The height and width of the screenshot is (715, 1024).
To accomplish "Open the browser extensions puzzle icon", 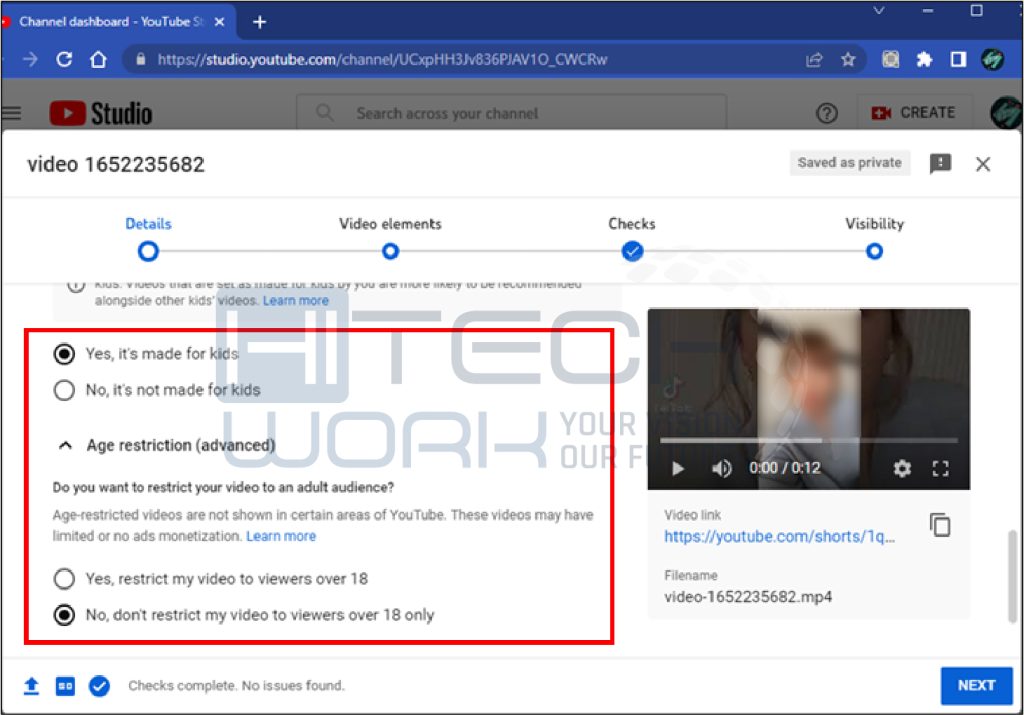I will [924, 60].
